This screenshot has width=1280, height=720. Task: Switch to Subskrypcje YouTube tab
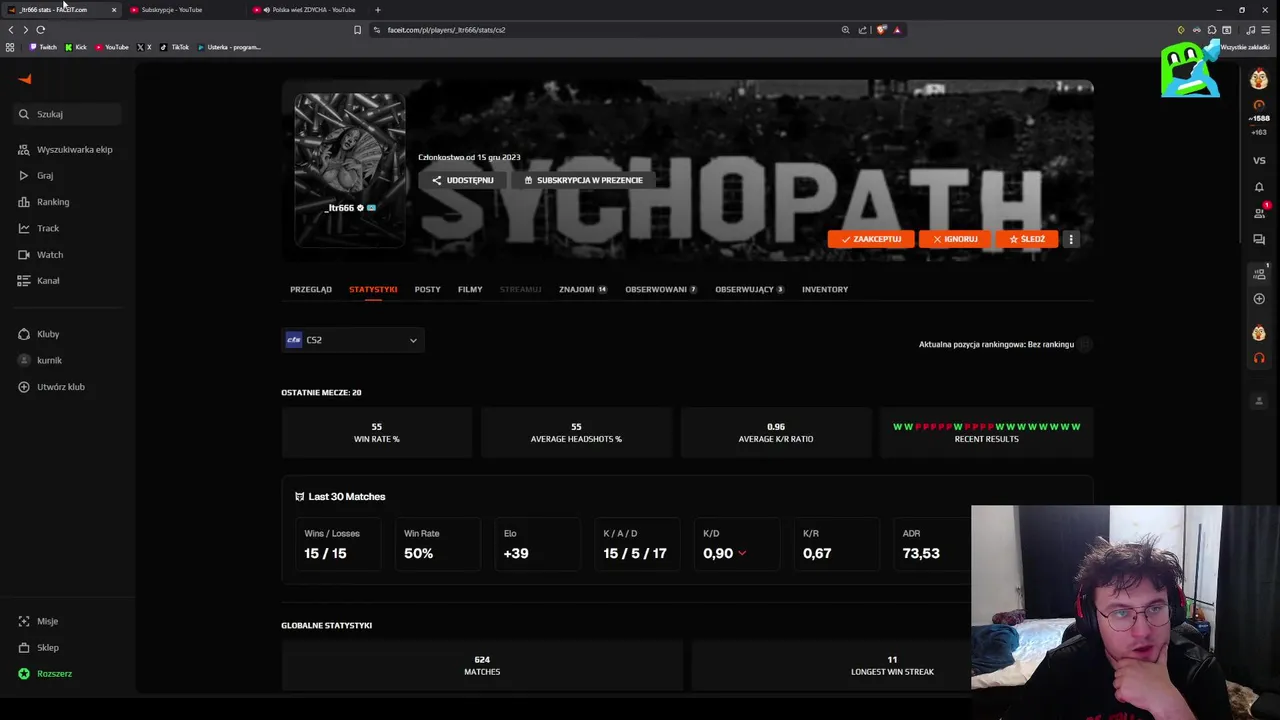[x=183, y=10]
